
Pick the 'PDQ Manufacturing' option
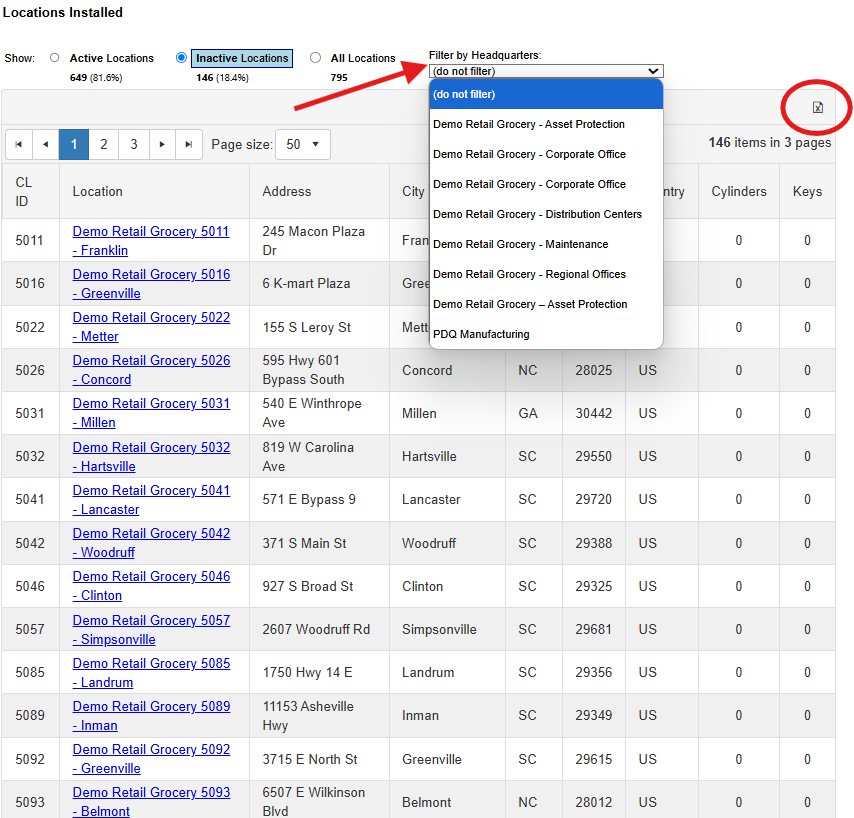pyautogui.click(x=546, y=334)
